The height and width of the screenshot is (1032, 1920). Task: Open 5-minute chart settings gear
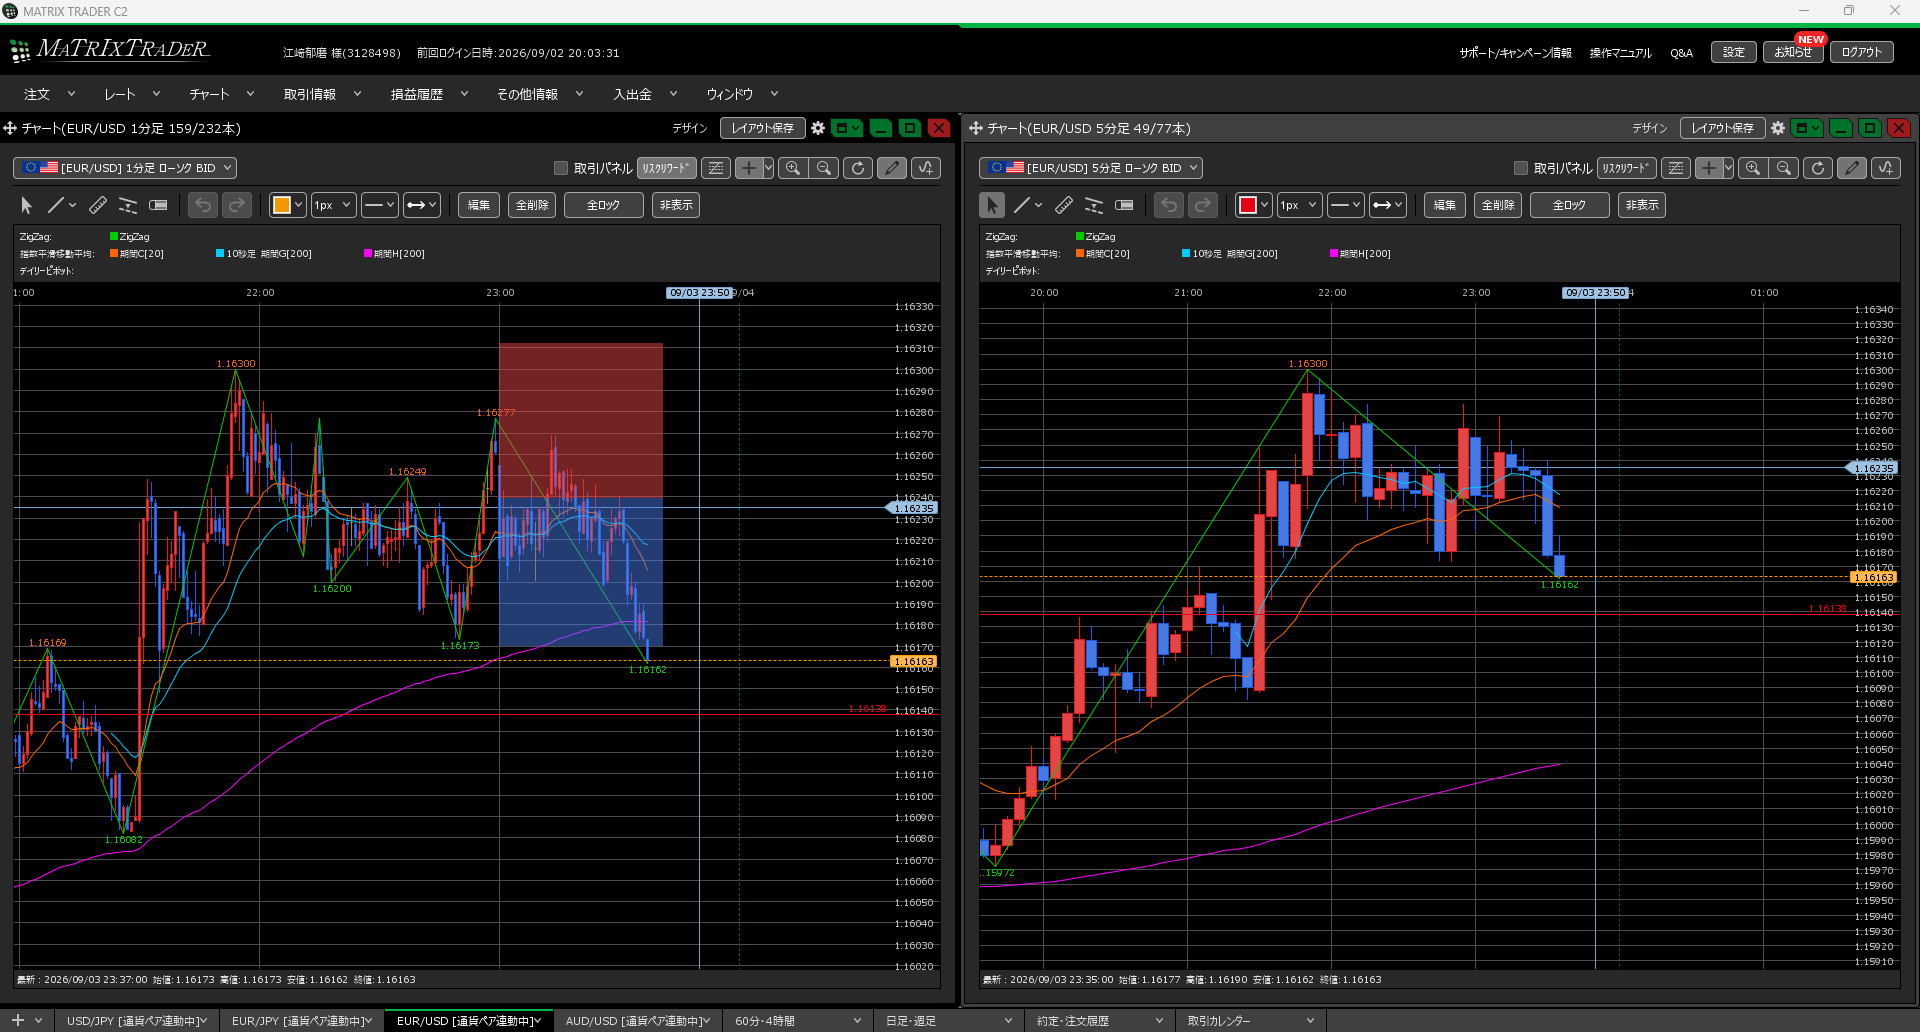click(x=1778, y=128)
